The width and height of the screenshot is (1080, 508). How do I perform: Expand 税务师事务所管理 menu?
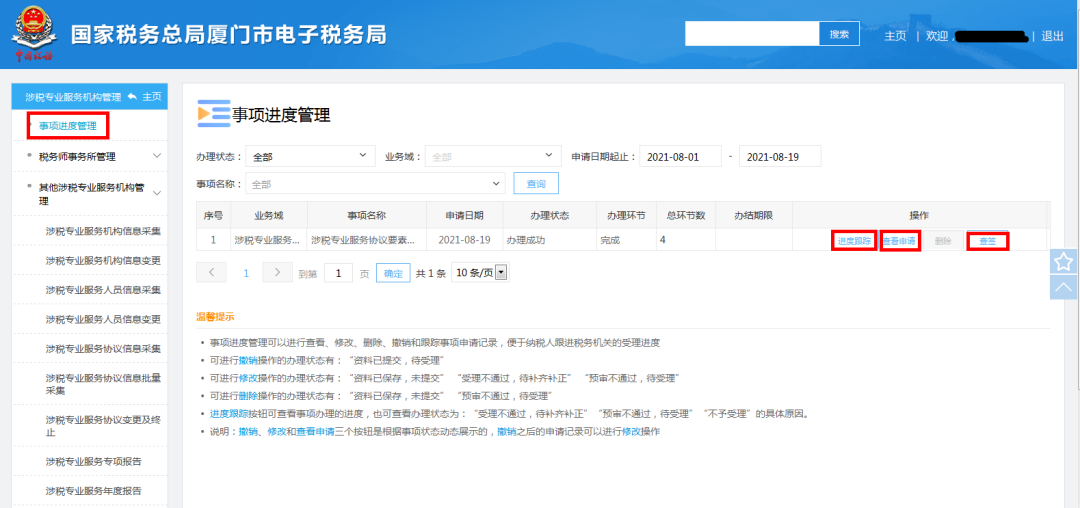coord(90,156)
